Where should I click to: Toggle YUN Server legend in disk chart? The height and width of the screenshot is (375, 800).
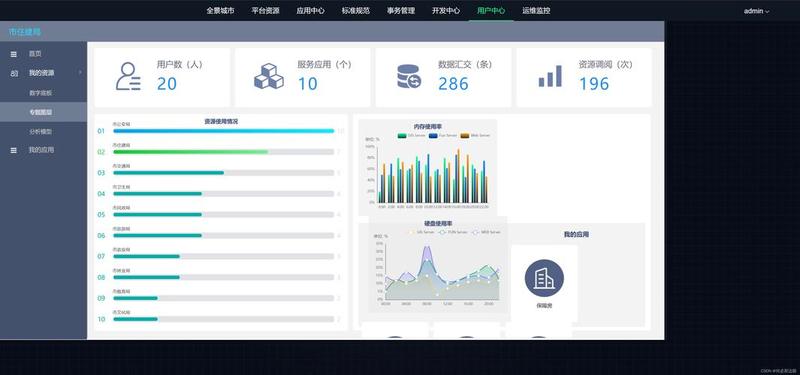click(453, 232)
